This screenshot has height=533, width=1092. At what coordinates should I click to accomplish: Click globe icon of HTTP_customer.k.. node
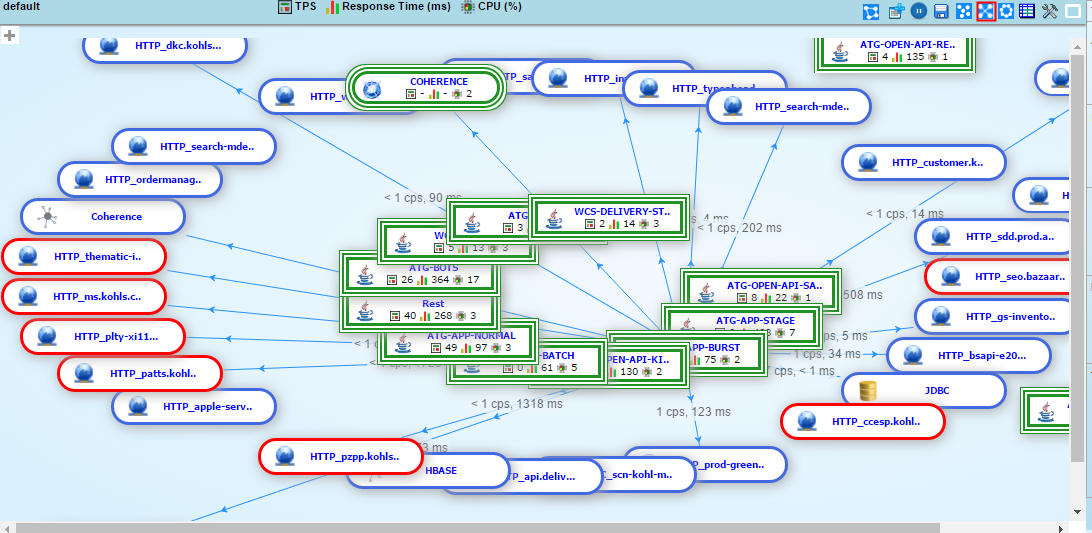pyautogui.click(x=868, y=162)
